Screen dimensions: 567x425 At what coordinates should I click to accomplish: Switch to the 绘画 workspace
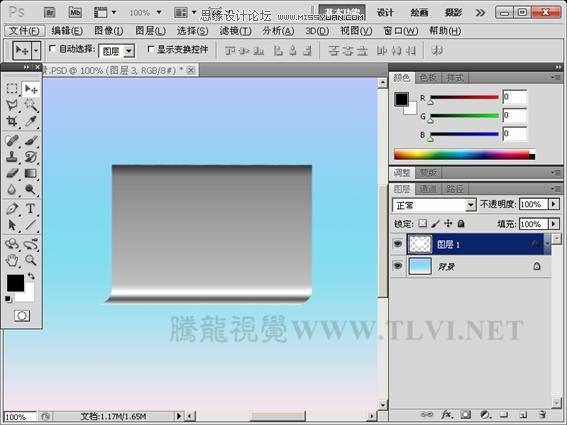pyautogui.click(x=419, y=13)
